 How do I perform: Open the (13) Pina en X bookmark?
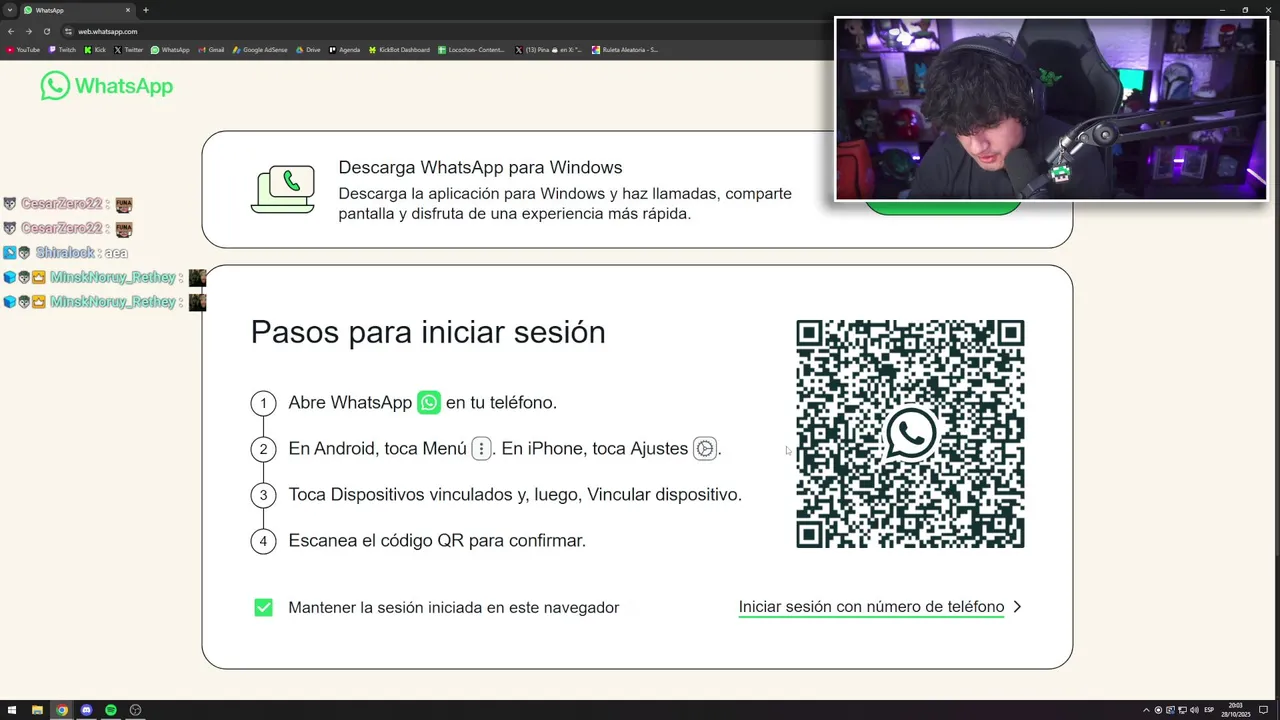(x=549, y=49)
